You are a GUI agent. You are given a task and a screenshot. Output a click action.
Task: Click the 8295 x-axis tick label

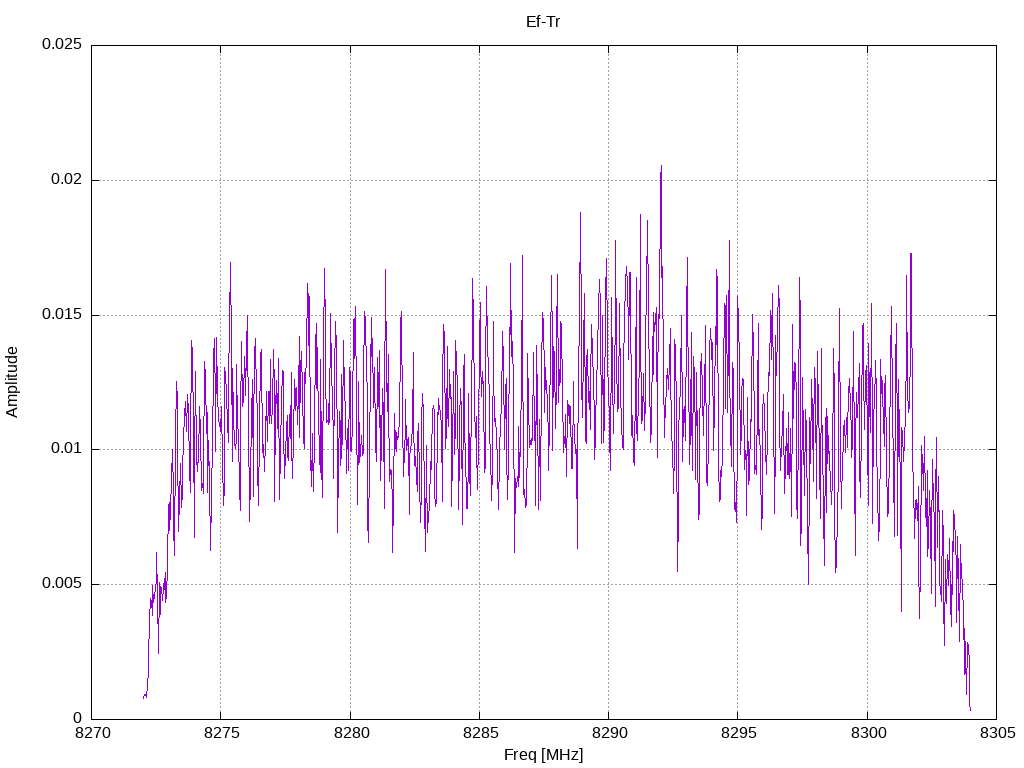click(739, 733)
